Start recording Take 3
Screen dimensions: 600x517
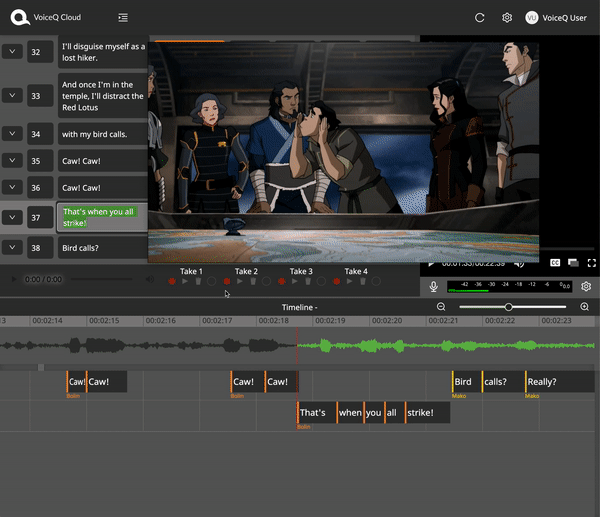pos(282,281)
